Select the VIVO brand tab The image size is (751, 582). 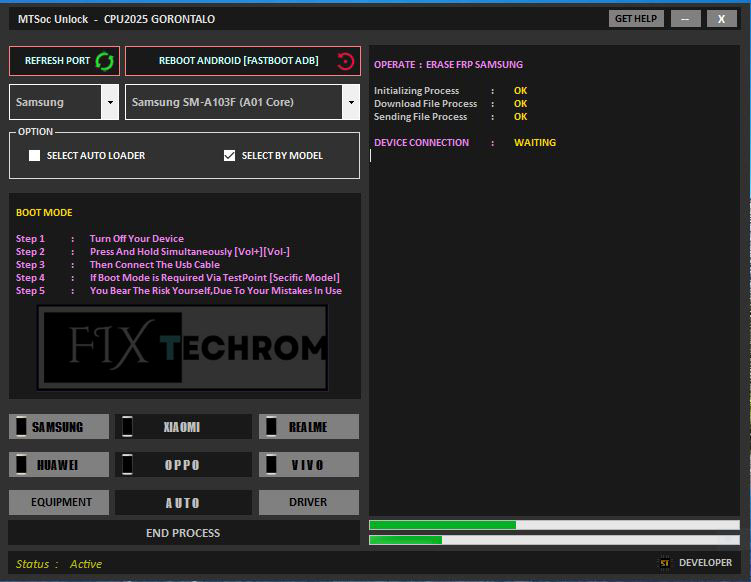pyautogui.click(x=309, y=464)
